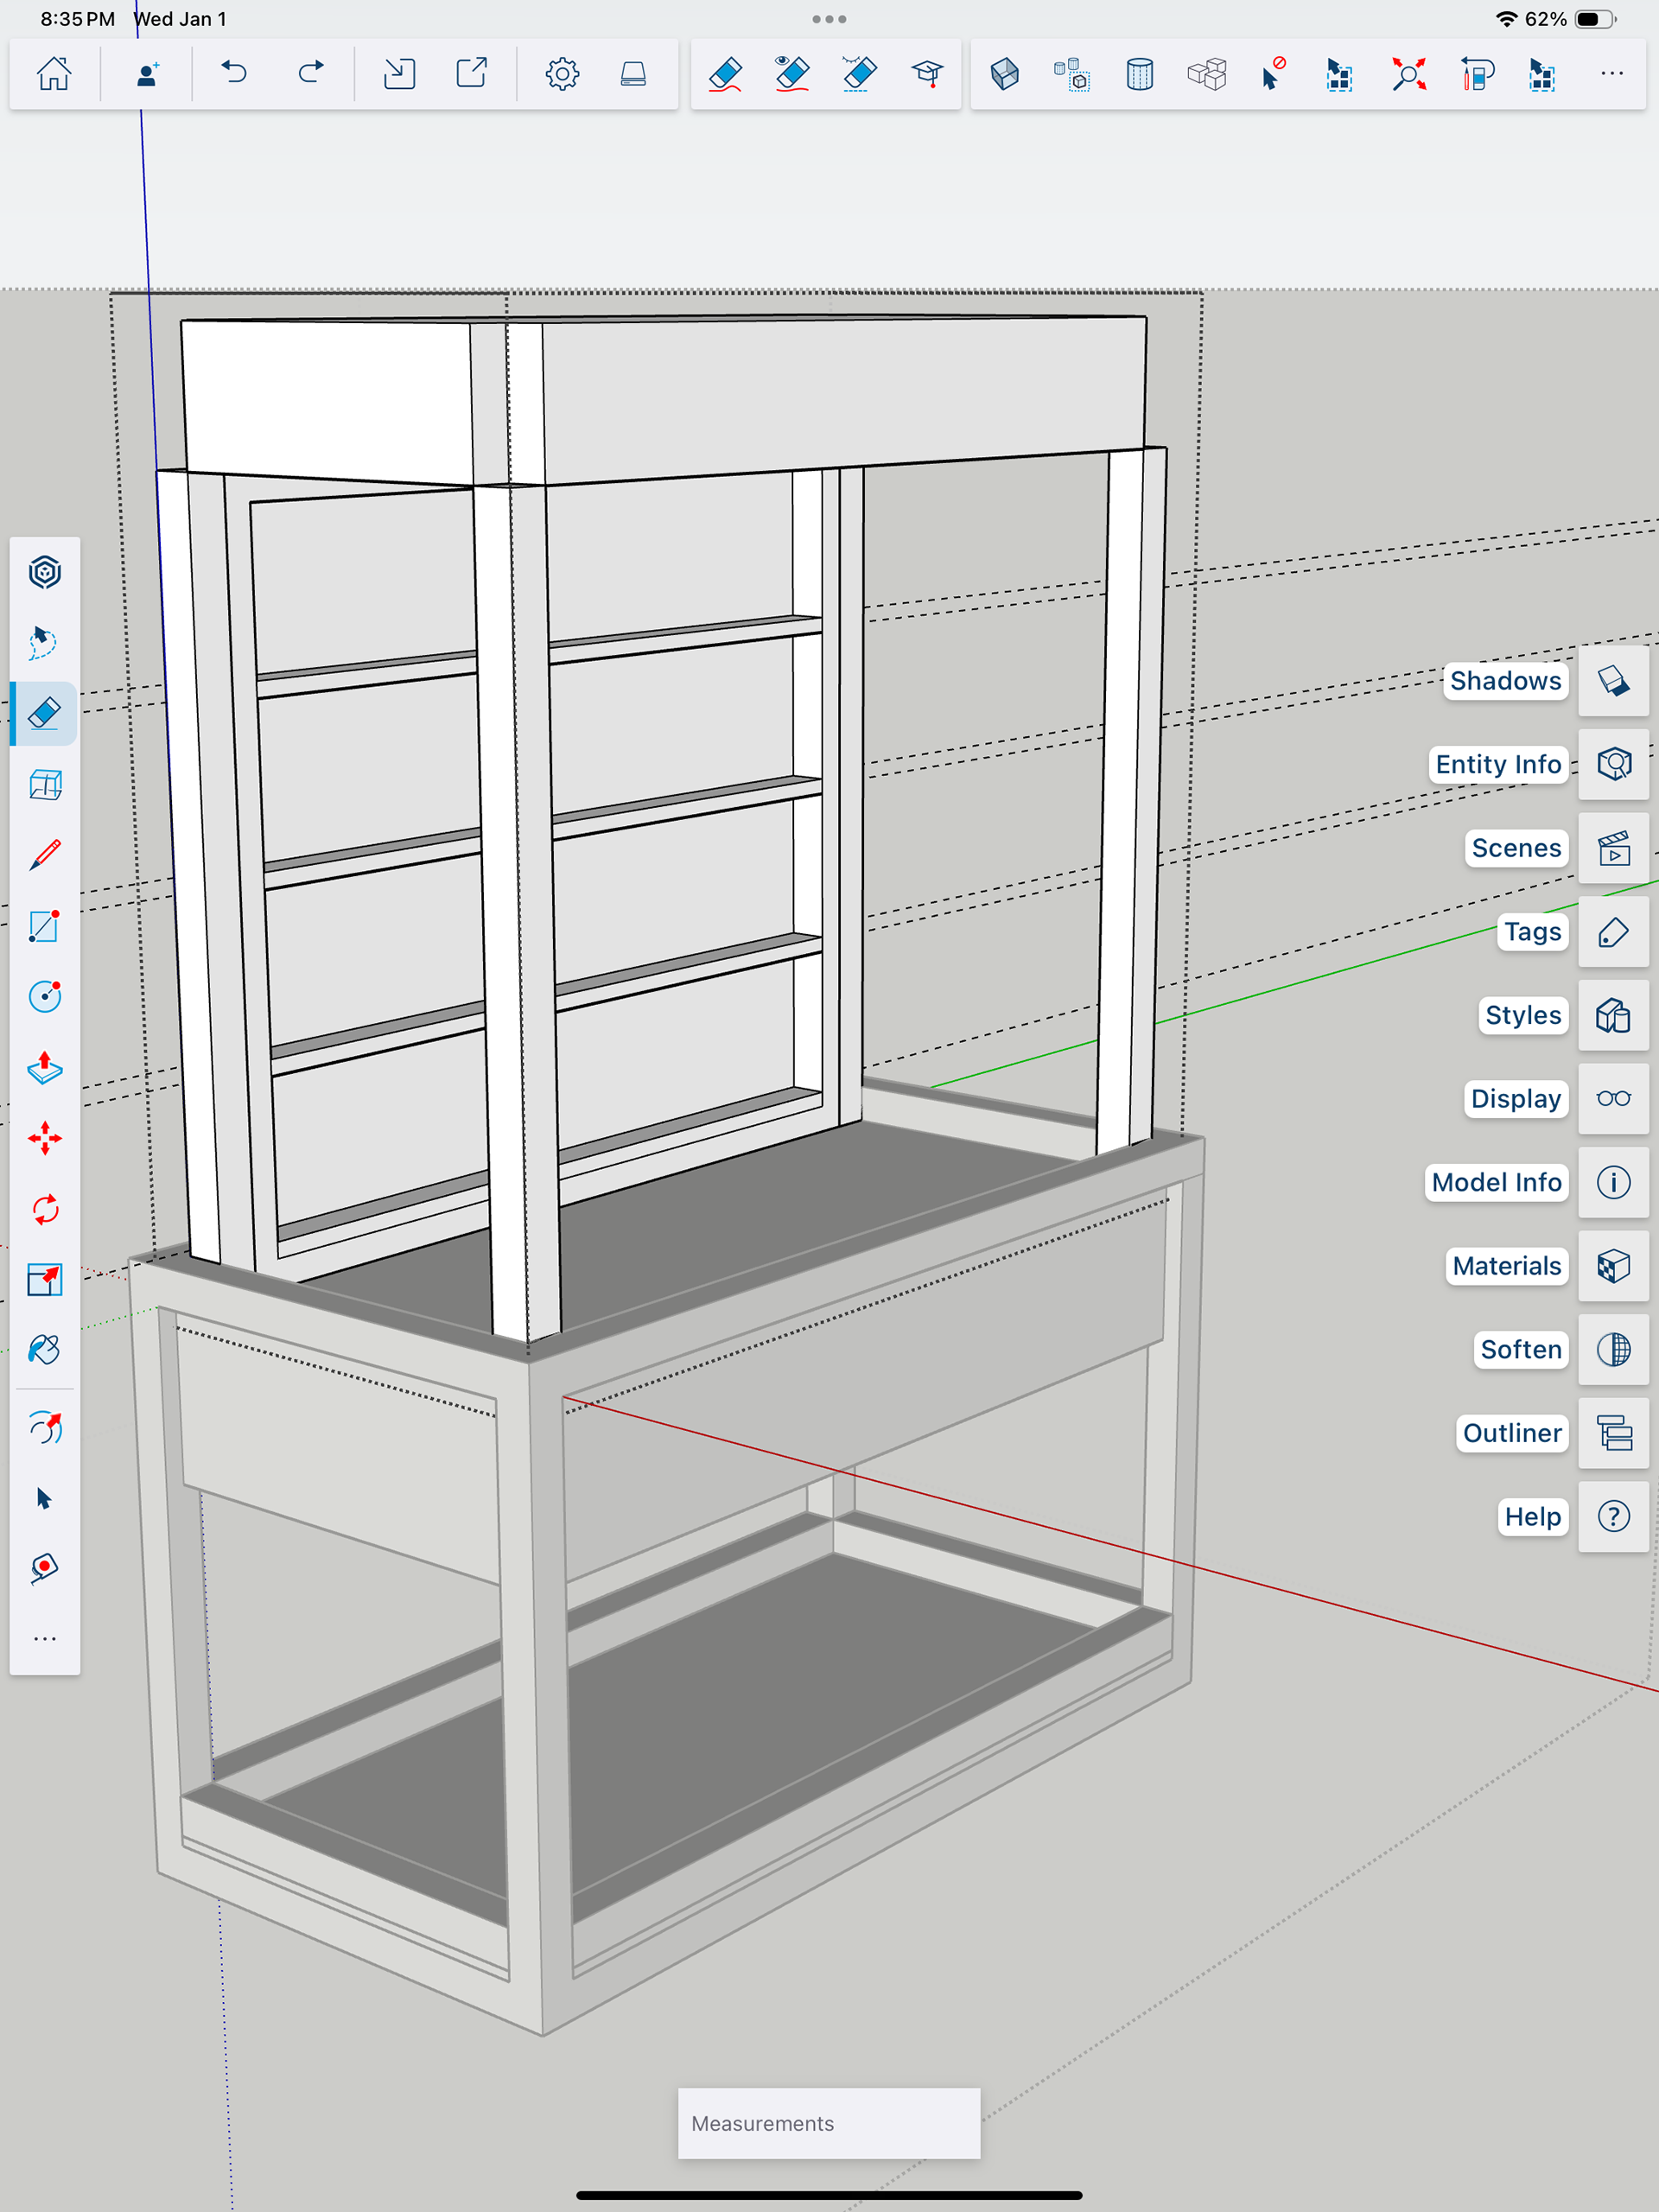
Task: Activate the Move tool
Action: pos(44,1138)
